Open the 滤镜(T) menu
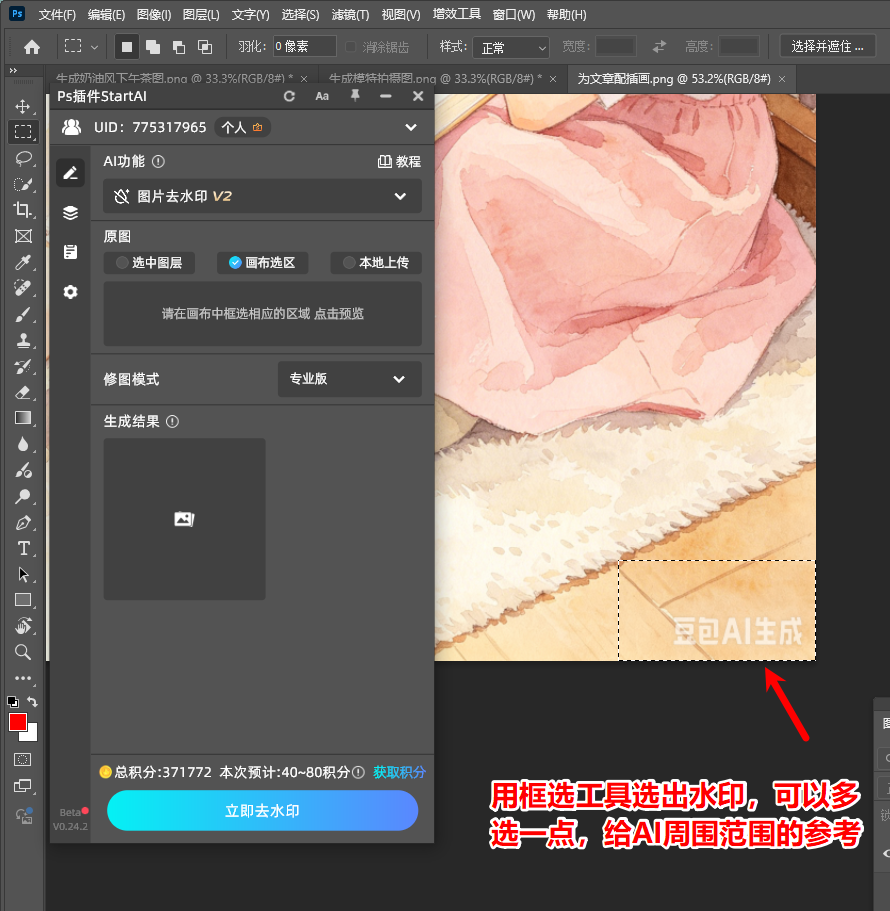 pyautogui.click(x=350, y=15)
